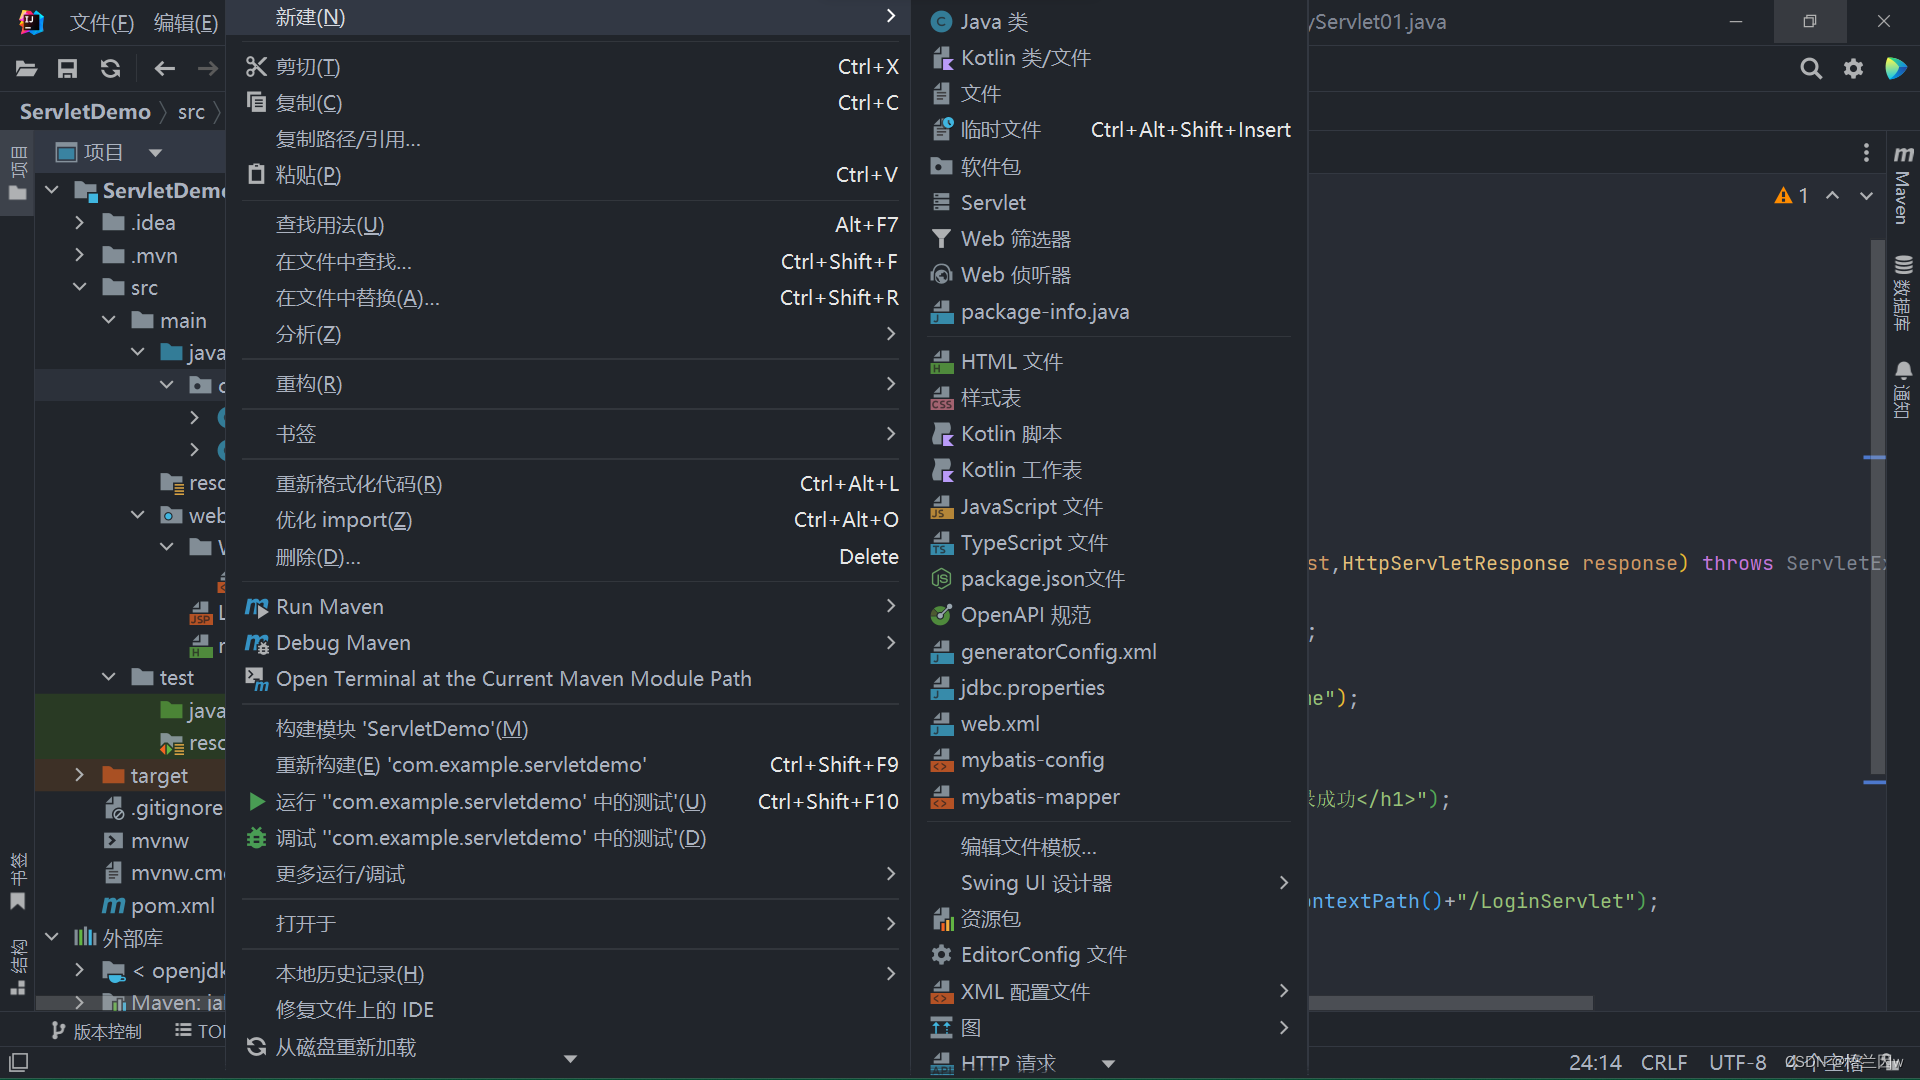Create a new Servlet from submenu
Screen dimensions: 1920x1080
pos(1110,203)
